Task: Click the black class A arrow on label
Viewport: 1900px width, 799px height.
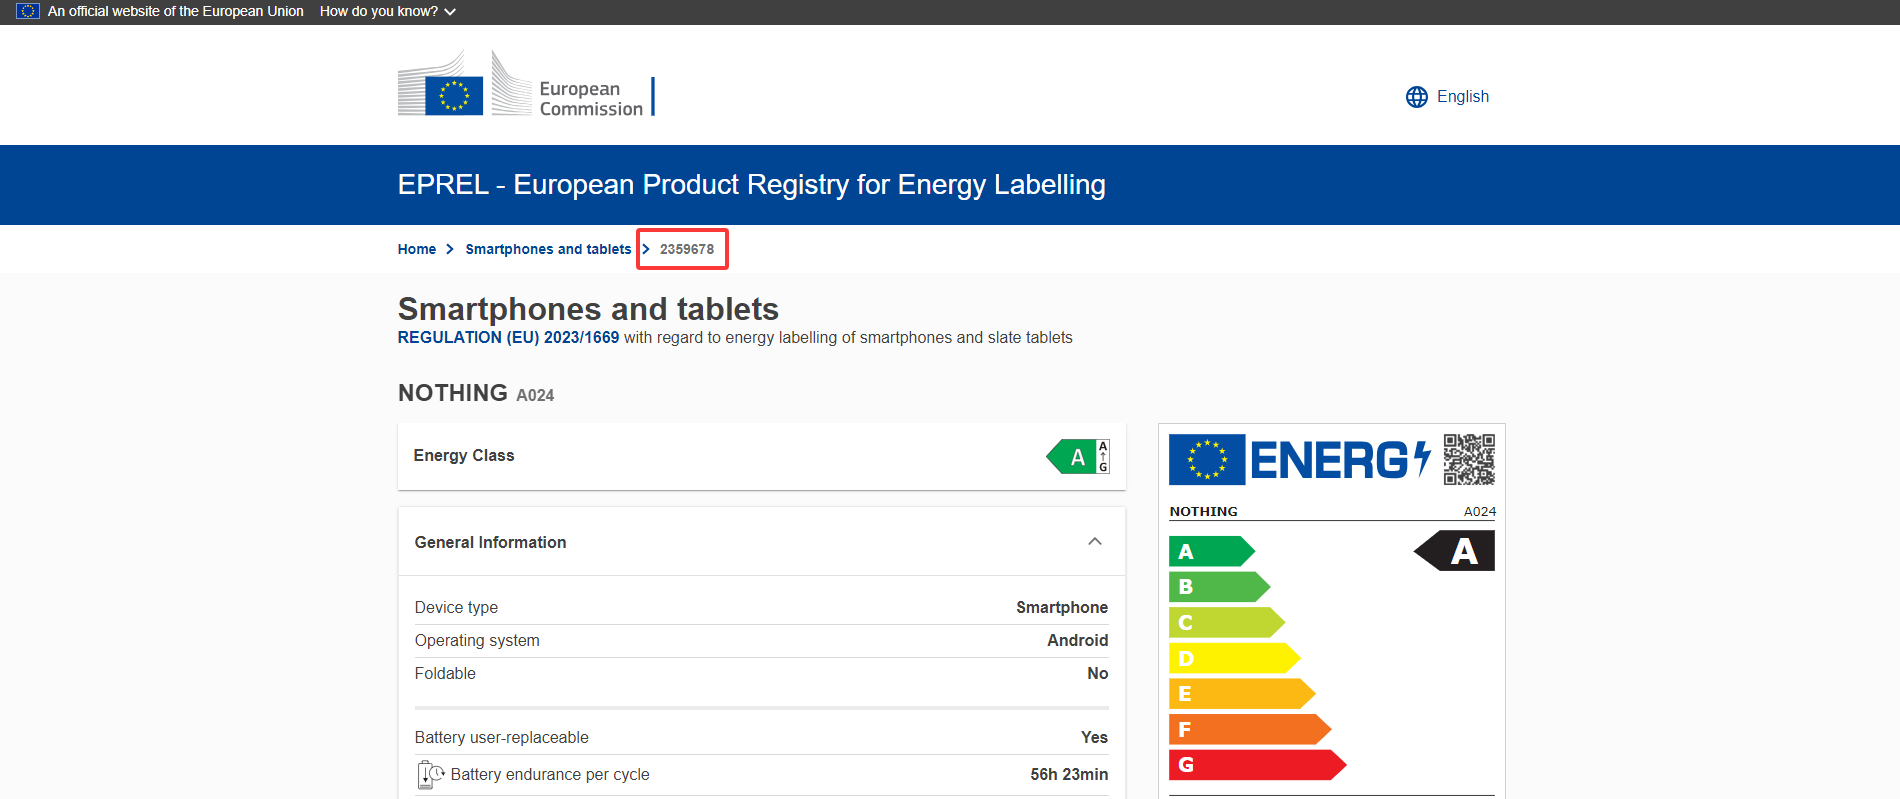Action: 1455,551
